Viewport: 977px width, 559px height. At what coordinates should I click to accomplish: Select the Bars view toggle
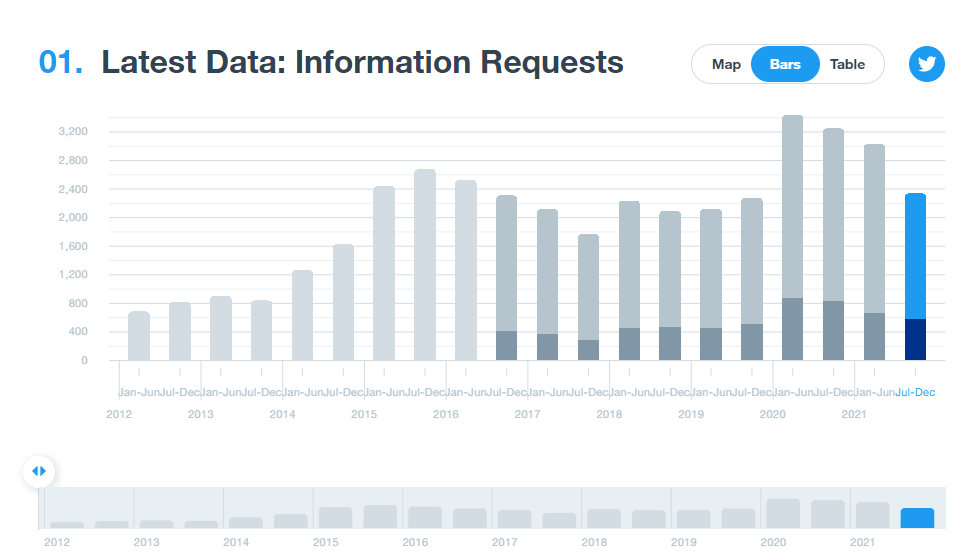pyautogui.click(x=785, y=64)
